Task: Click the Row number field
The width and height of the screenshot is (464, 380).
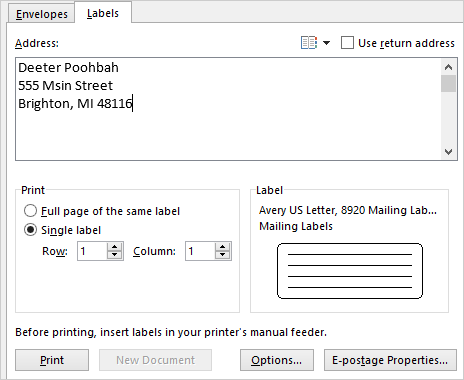Action: pyautogui.click(x=92, y=251)
